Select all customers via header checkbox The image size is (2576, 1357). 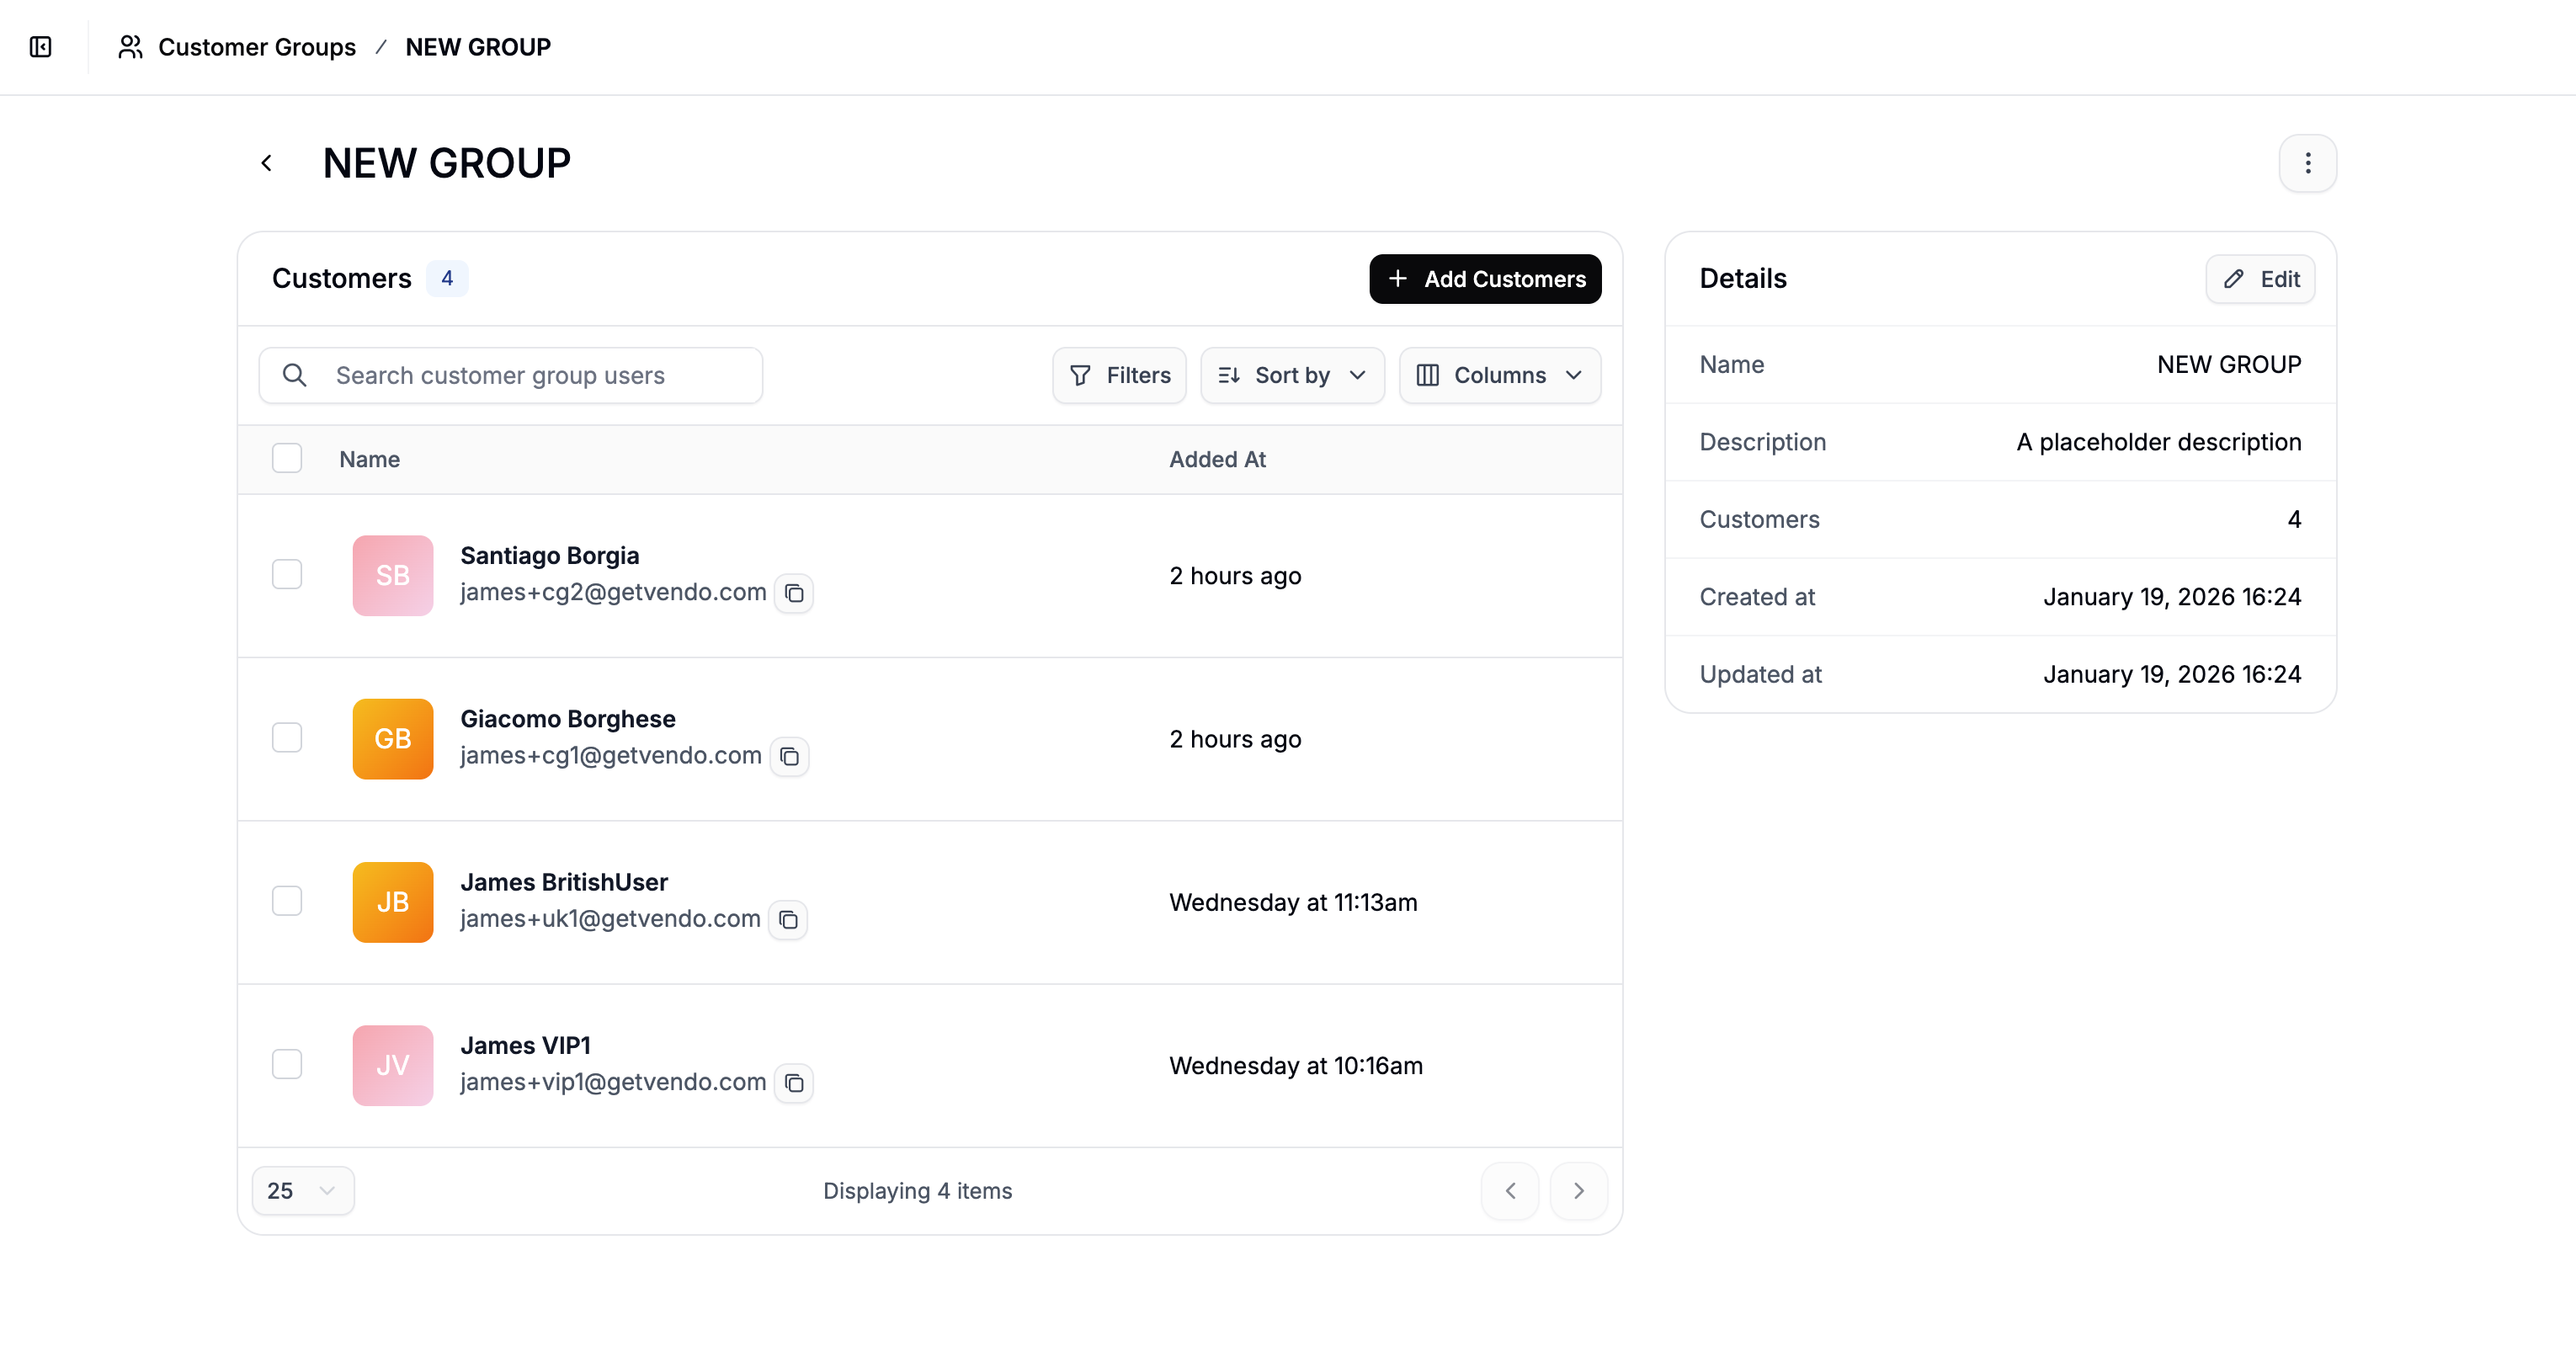pos(287,458)
